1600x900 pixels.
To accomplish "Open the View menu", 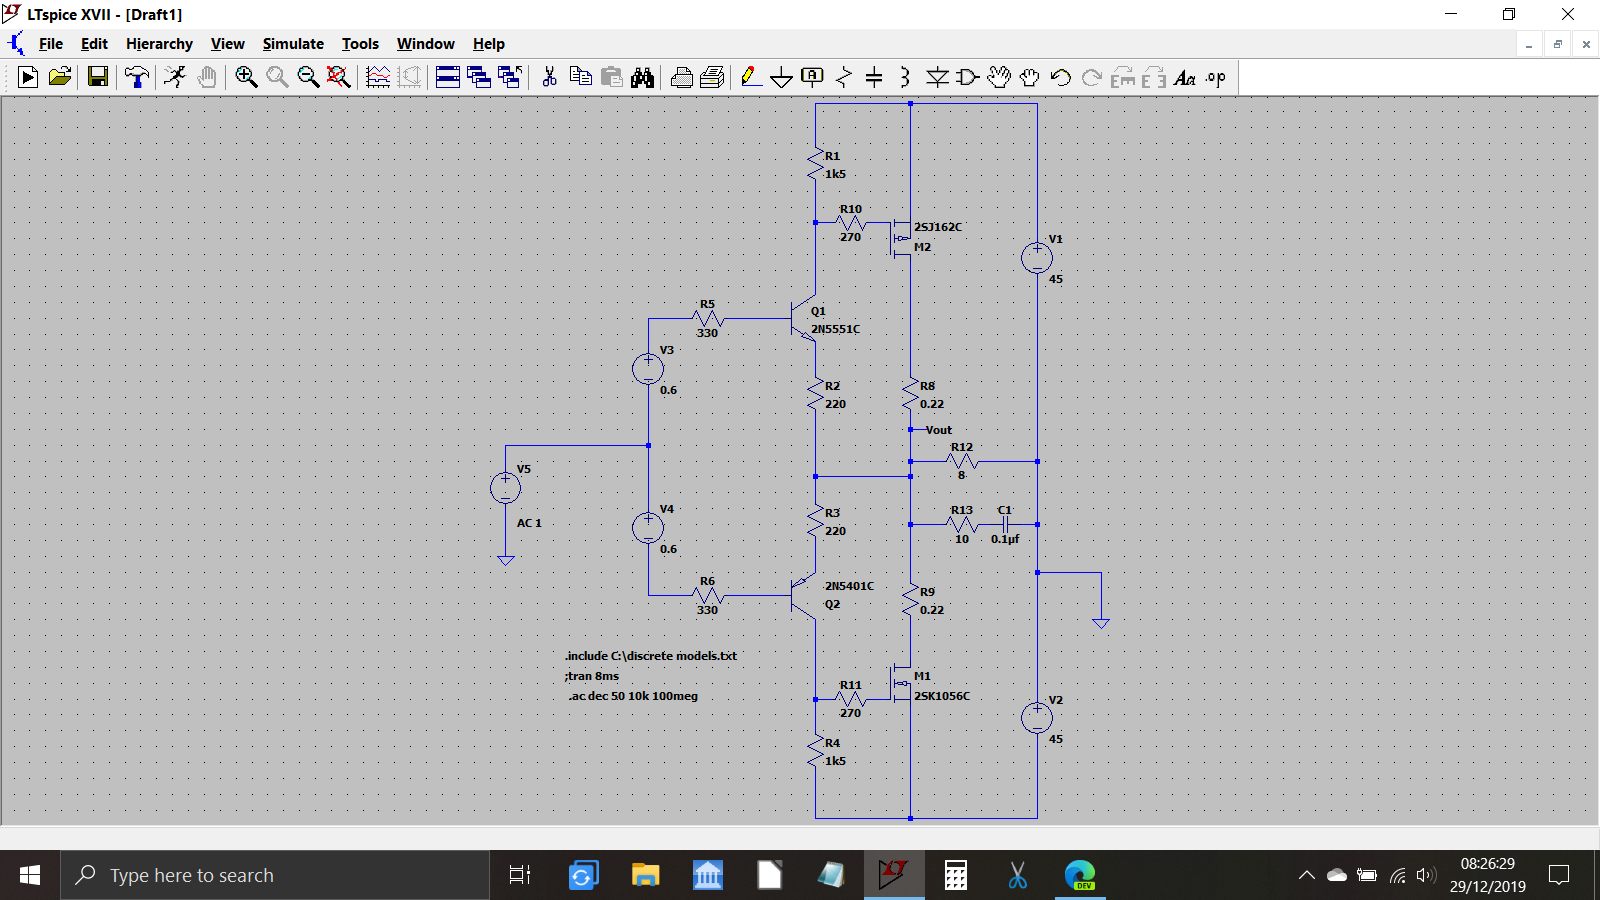I will click(x=227, y=44).
